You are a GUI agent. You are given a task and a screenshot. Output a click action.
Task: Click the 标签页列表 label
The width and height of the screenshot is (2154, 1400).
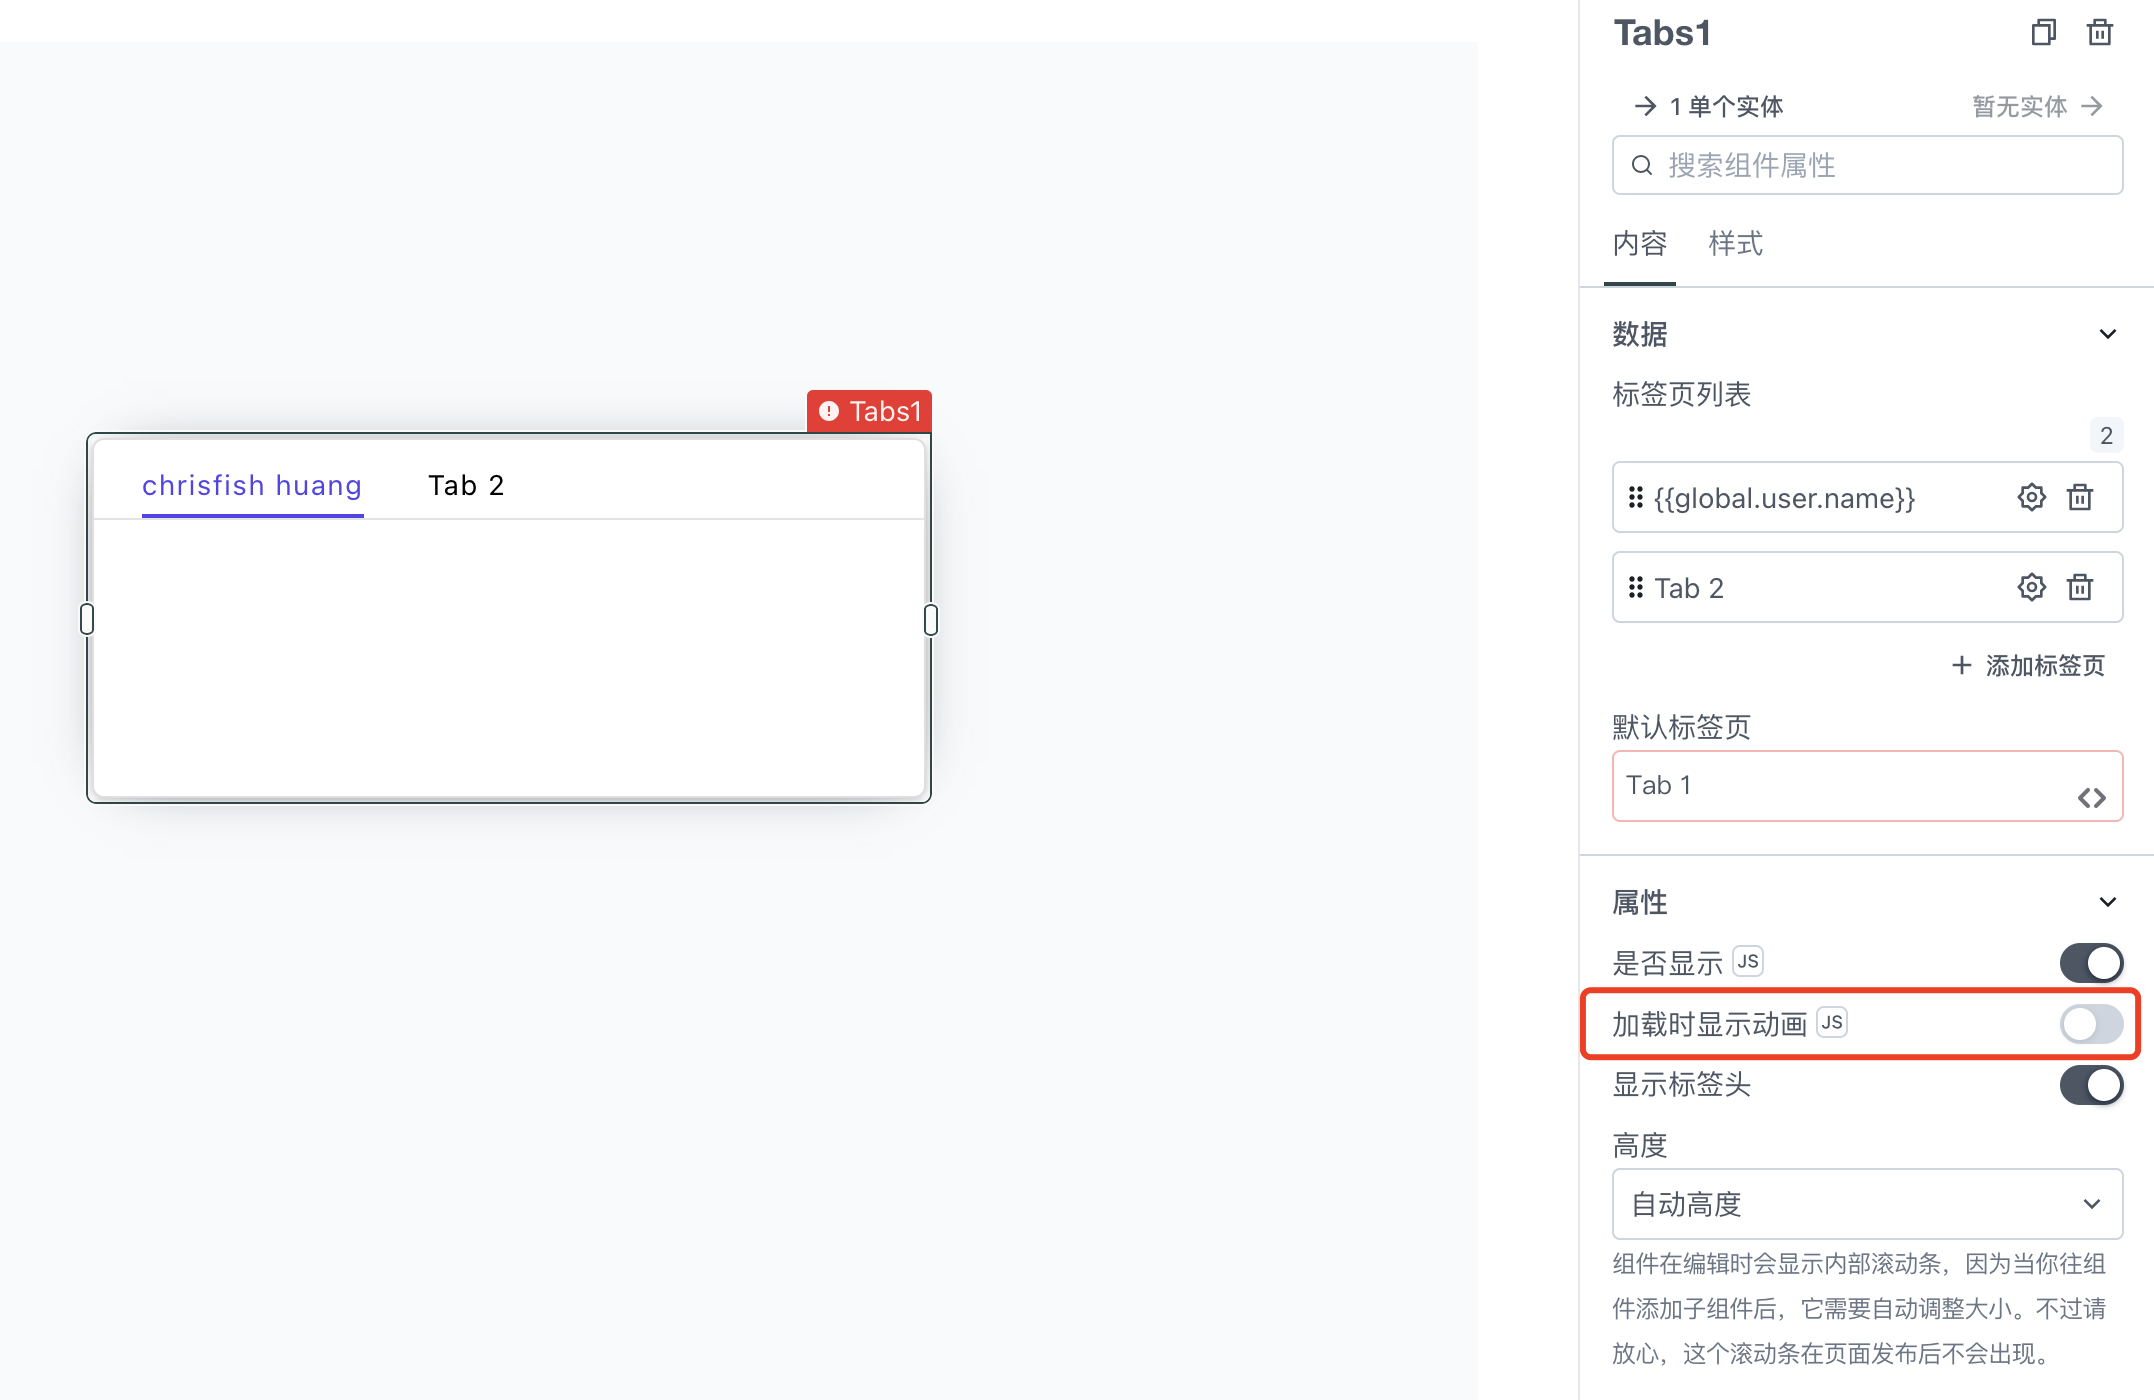pyautogui.click(x=1681, y=394)
